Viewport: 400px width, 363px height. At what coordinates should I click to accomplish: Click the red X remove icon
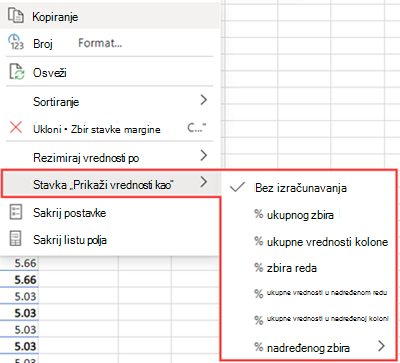[x=16, y=127]
